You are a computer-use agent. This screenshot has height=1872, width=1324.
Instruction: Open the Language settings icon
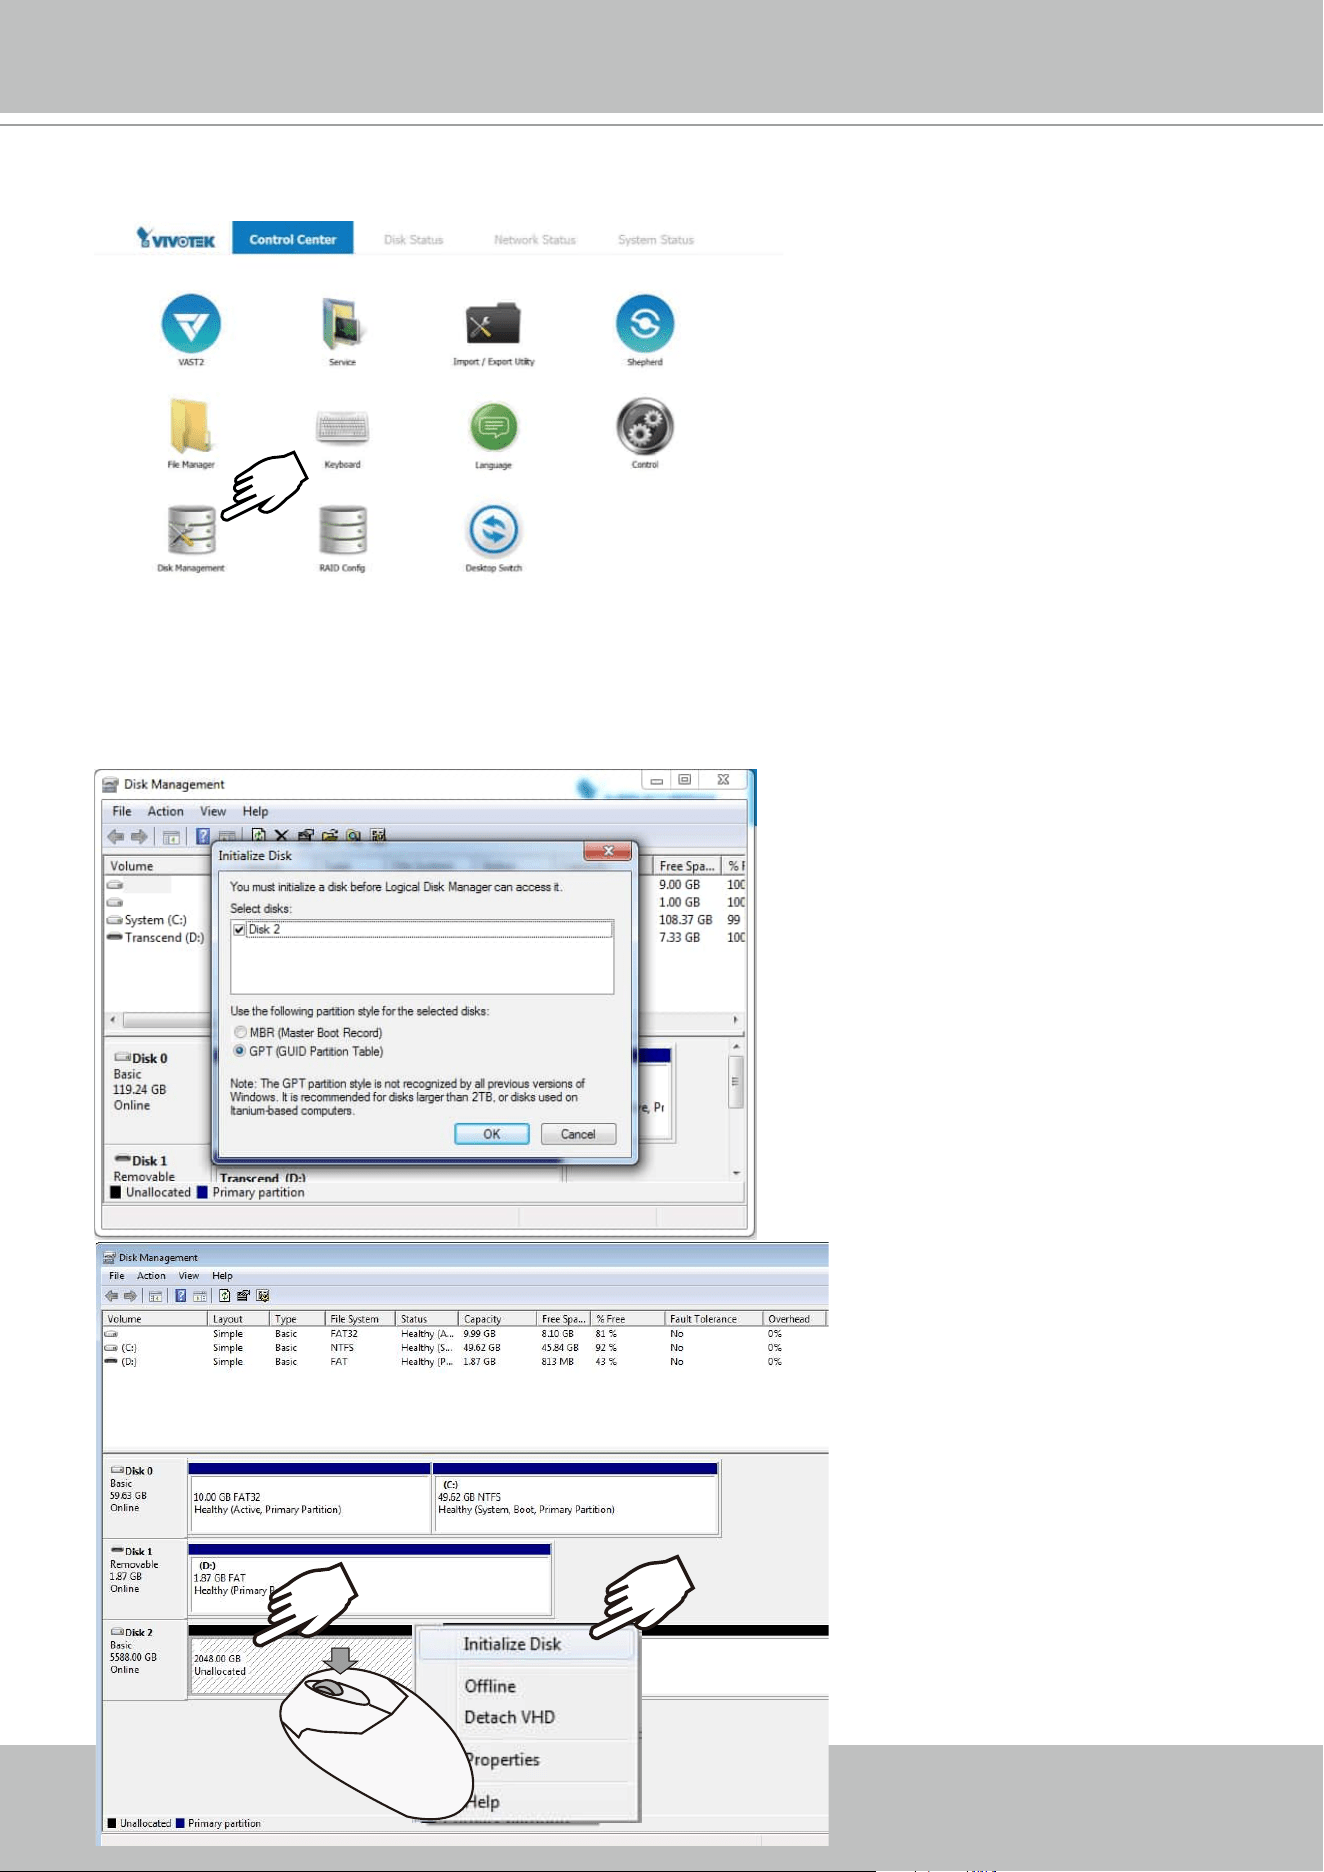[493, 427]
